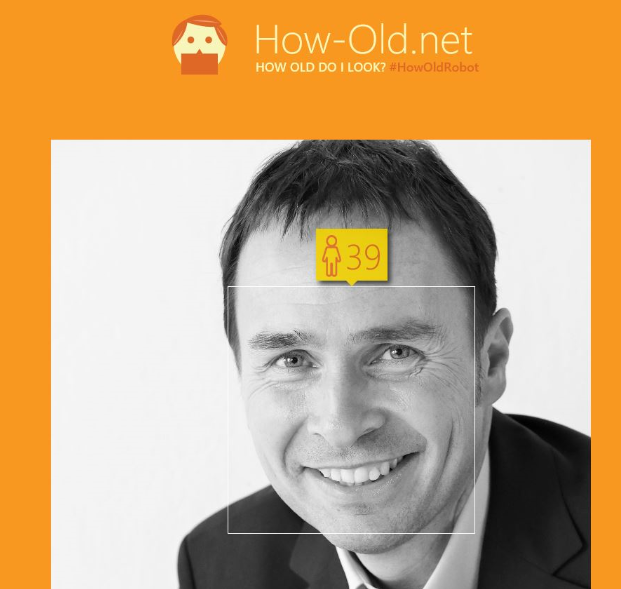Click the man's smiling mouth in photo
621x589 pixels.
[x=358, y=469]
